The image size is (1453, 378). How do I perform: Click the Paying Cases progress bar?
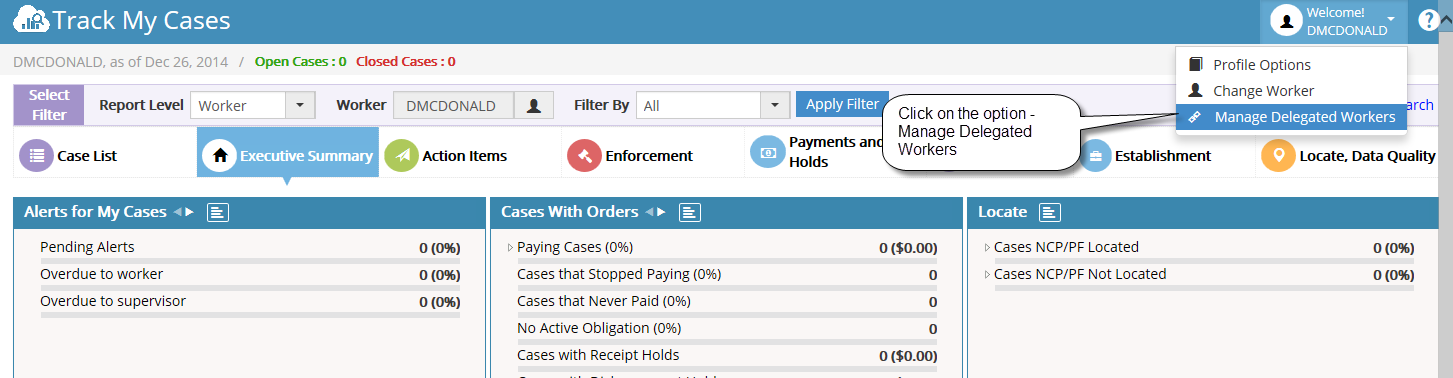point(727,261)
